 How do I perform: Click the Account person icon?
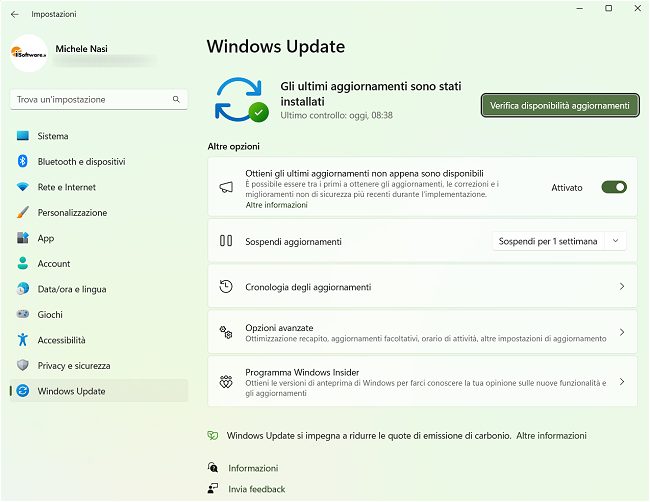pos(23,263)
